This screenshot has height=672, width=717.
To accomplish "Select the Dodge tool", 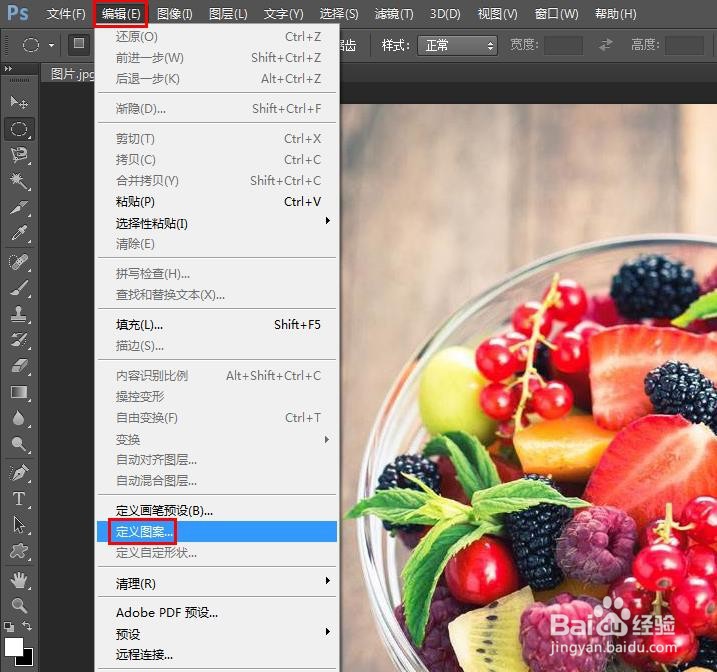I will point(19,444).
